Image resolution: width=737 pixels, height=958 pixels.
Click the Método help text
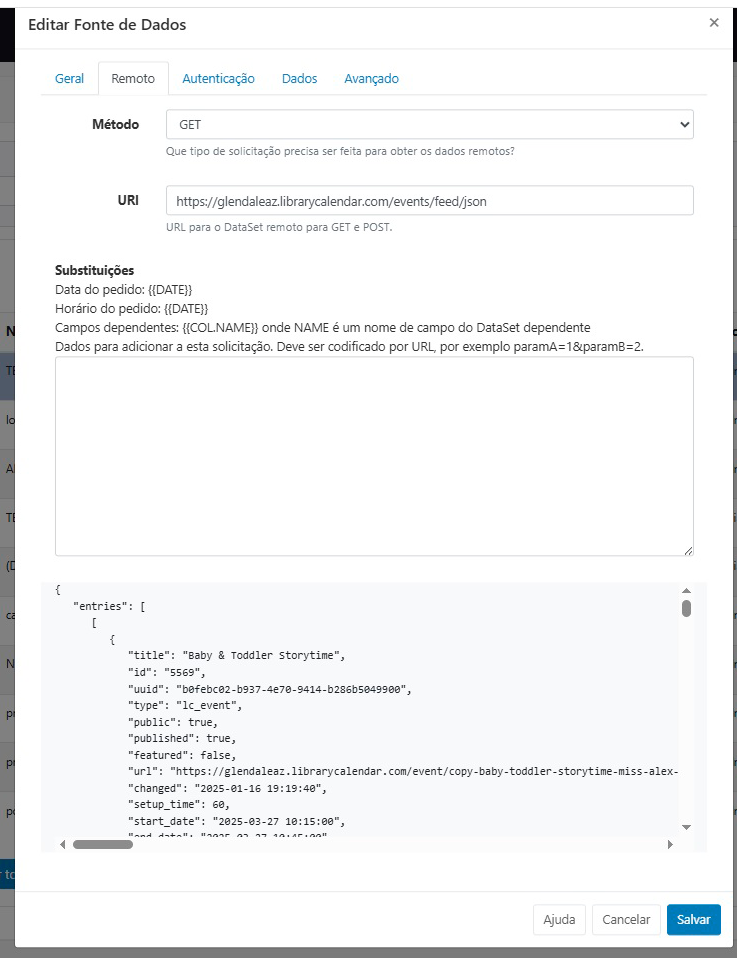(340, 151)
